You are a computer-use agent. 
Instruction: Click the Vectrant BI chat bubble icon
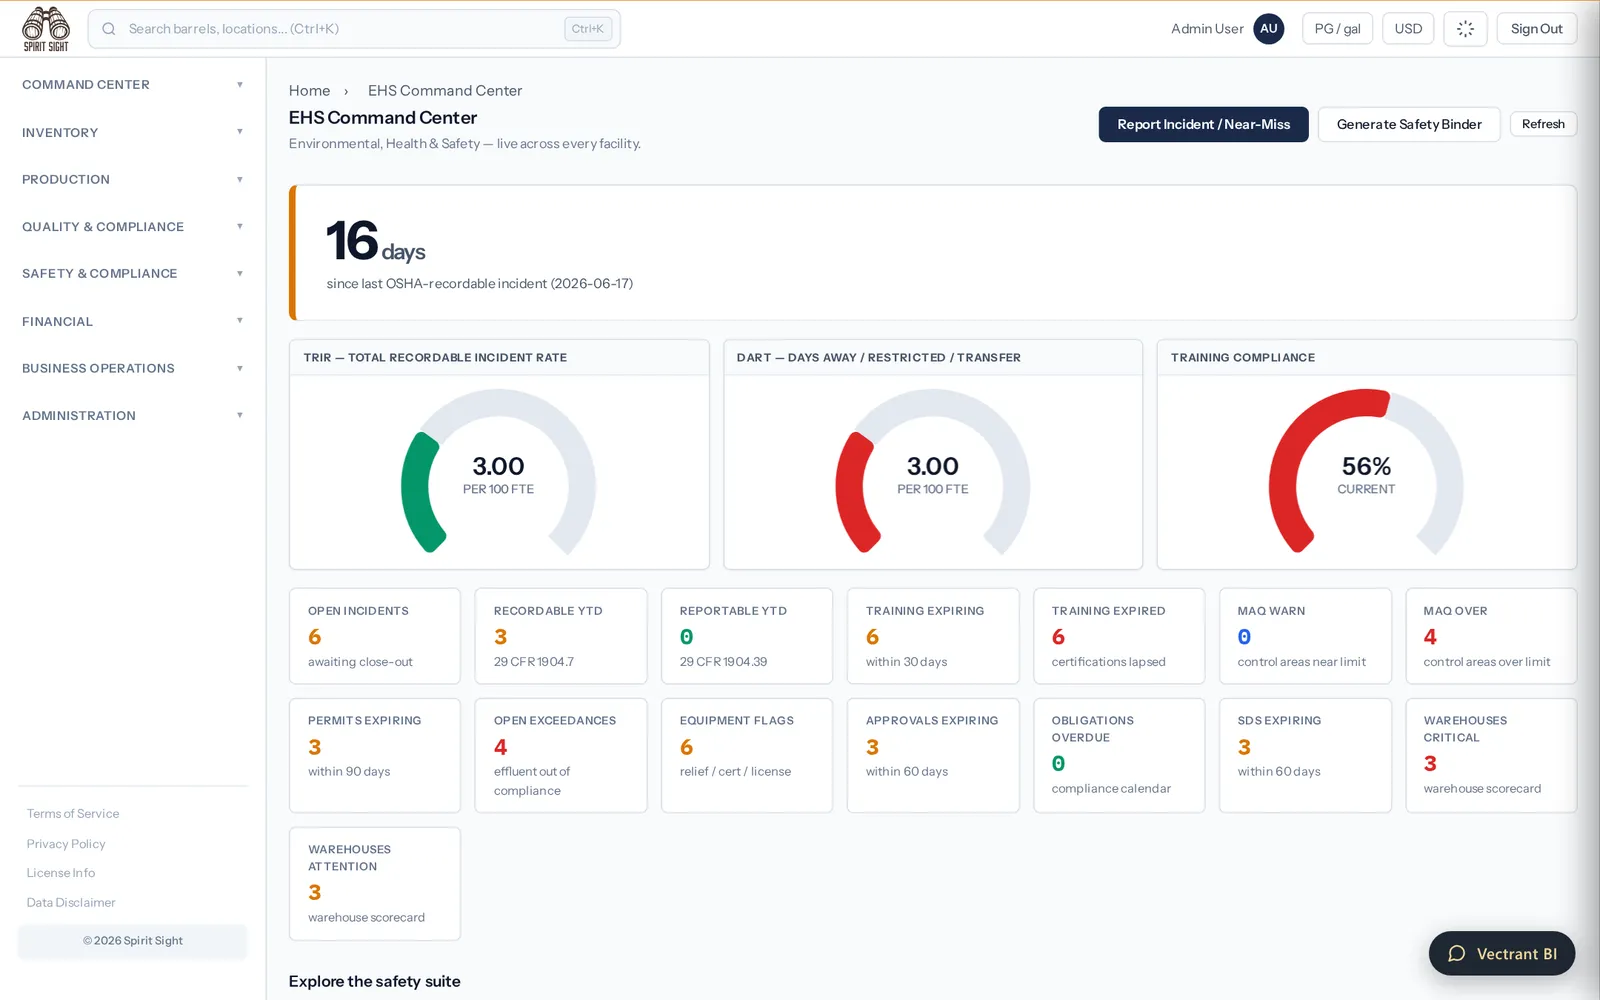(1457, 954)
